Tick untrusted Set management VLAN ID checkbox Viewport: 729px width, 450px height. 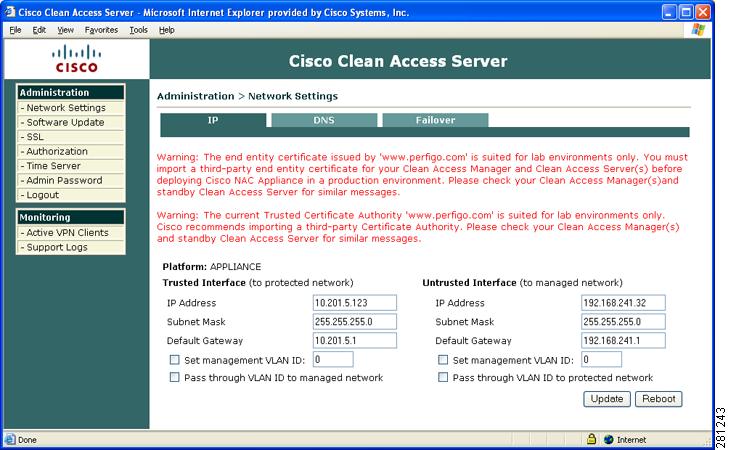pyautogui.click(x=443, y=360)
